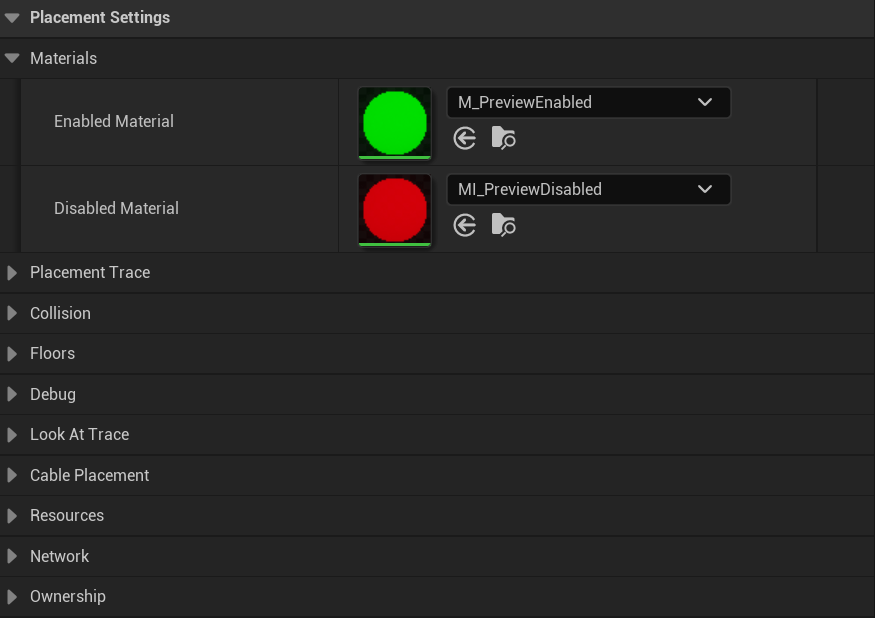The width and height of the screenshot is (875, 618).
Task: Browse to M_PreviewEnabled in Content Browser
Action: [503, 138]
